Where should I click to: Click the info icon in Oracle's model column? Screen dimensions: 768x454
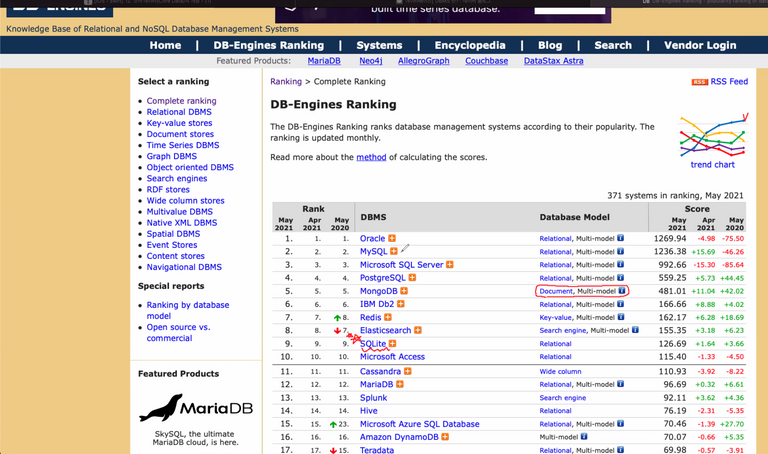click(x=621, y=238)
